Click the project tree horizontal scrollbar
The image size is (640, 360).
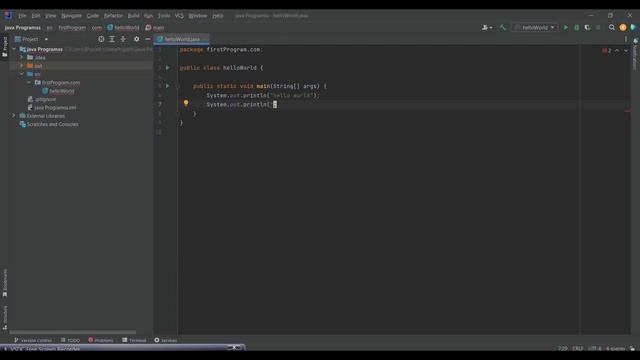click(x=73, y=332)
